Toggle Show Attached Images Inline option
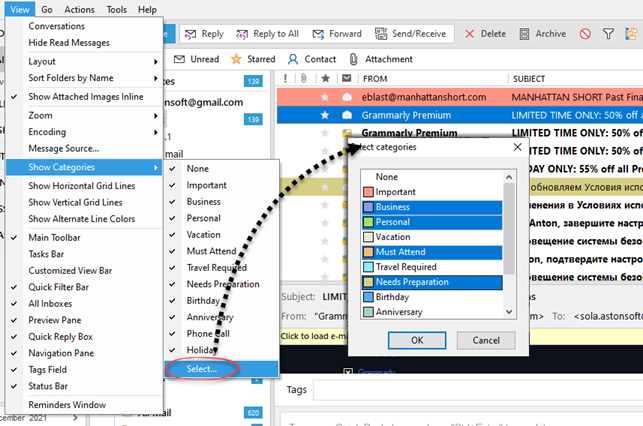This screenshot has height=426, width=643. pyautogui.click(x=84, y=97)
